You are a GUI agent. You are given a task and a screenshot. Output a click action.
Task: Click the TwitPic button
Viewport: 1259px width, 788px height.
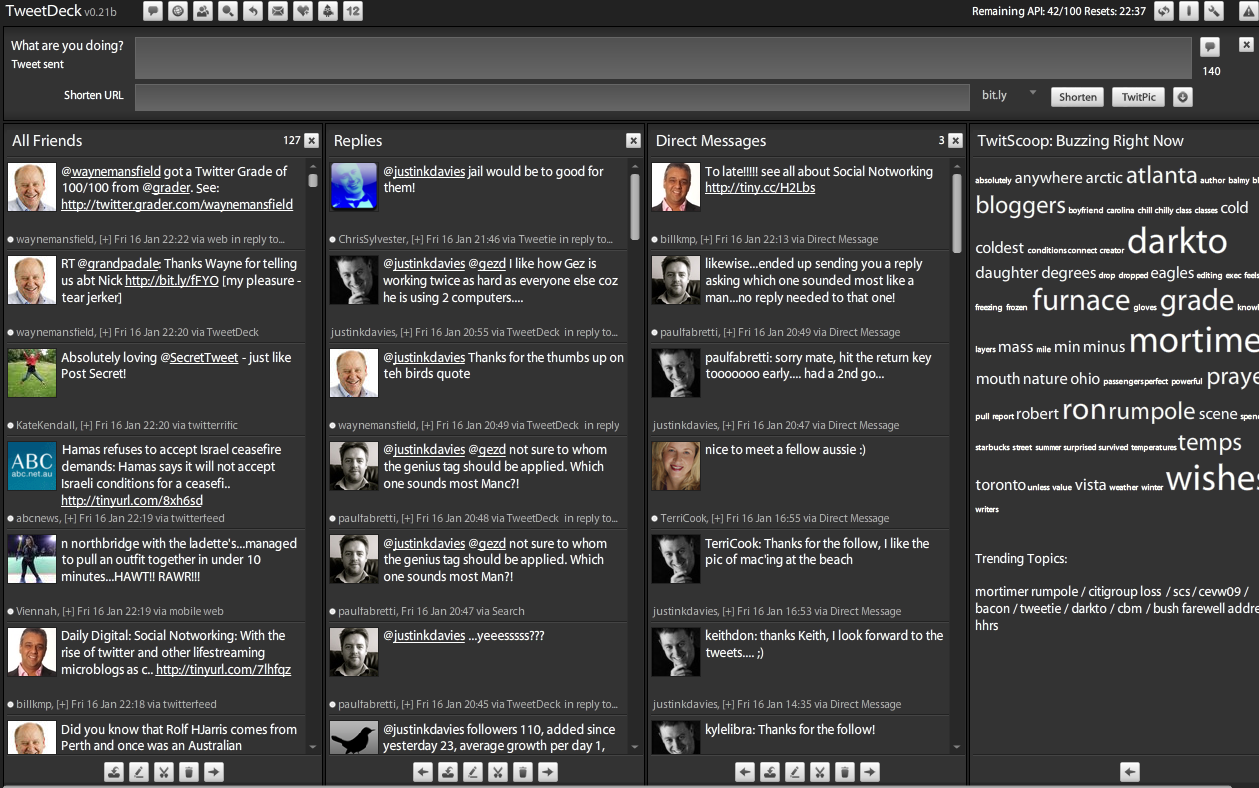tap(1139, 97)
